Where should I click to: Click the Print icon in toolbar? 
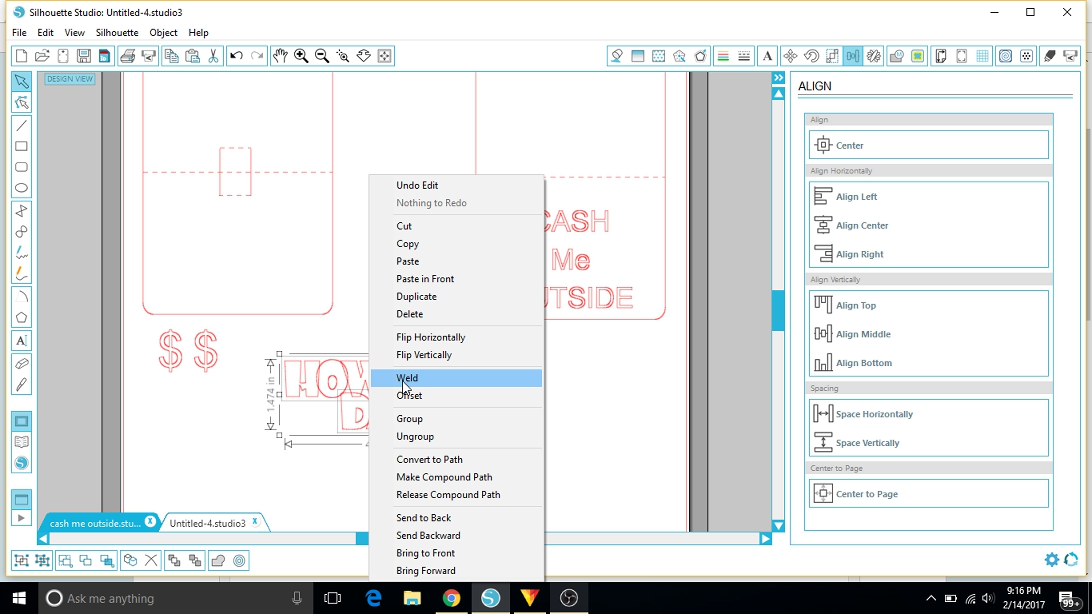(x=127, y=56)
